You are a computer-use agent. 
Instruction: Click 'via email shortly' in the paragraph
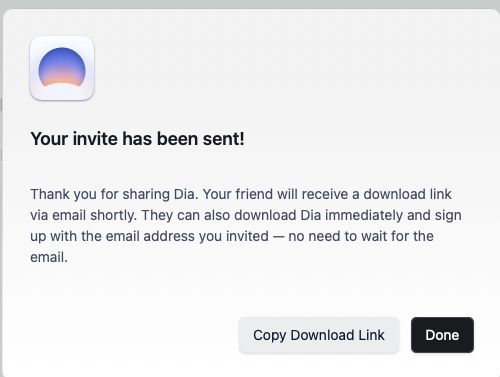[84, 215]
